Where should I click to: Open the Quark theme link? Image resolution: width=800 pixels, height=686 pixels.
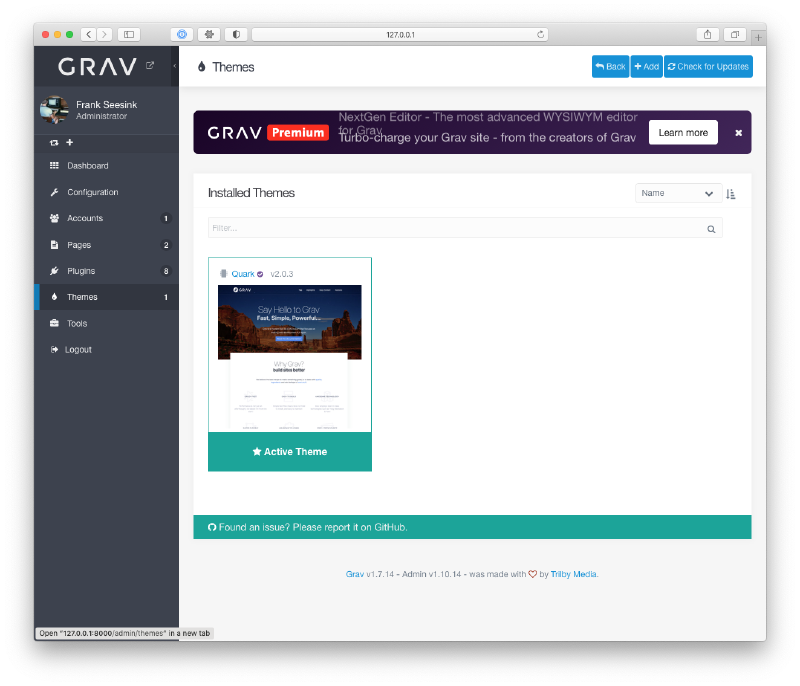coord(243,273)
